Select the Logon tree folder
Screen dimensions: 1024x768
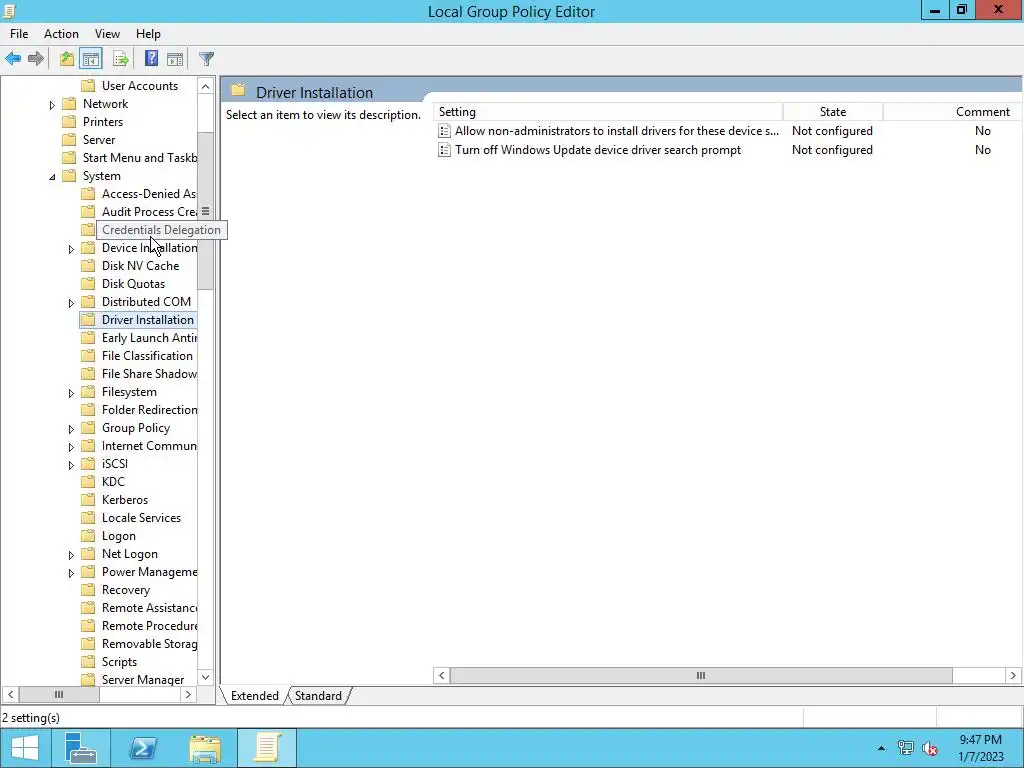pos(119,536)
